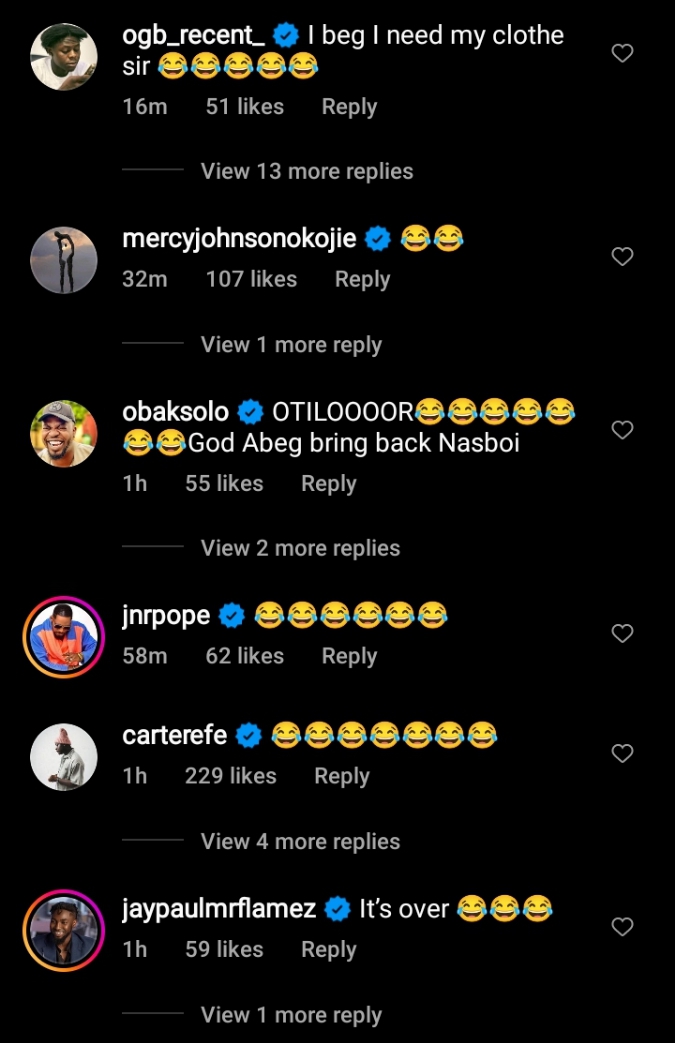Screen dimensions: 675x1043
Task: Show 4 more replies under carterefe
Action: pyautogui.click(x=300, y=842)
